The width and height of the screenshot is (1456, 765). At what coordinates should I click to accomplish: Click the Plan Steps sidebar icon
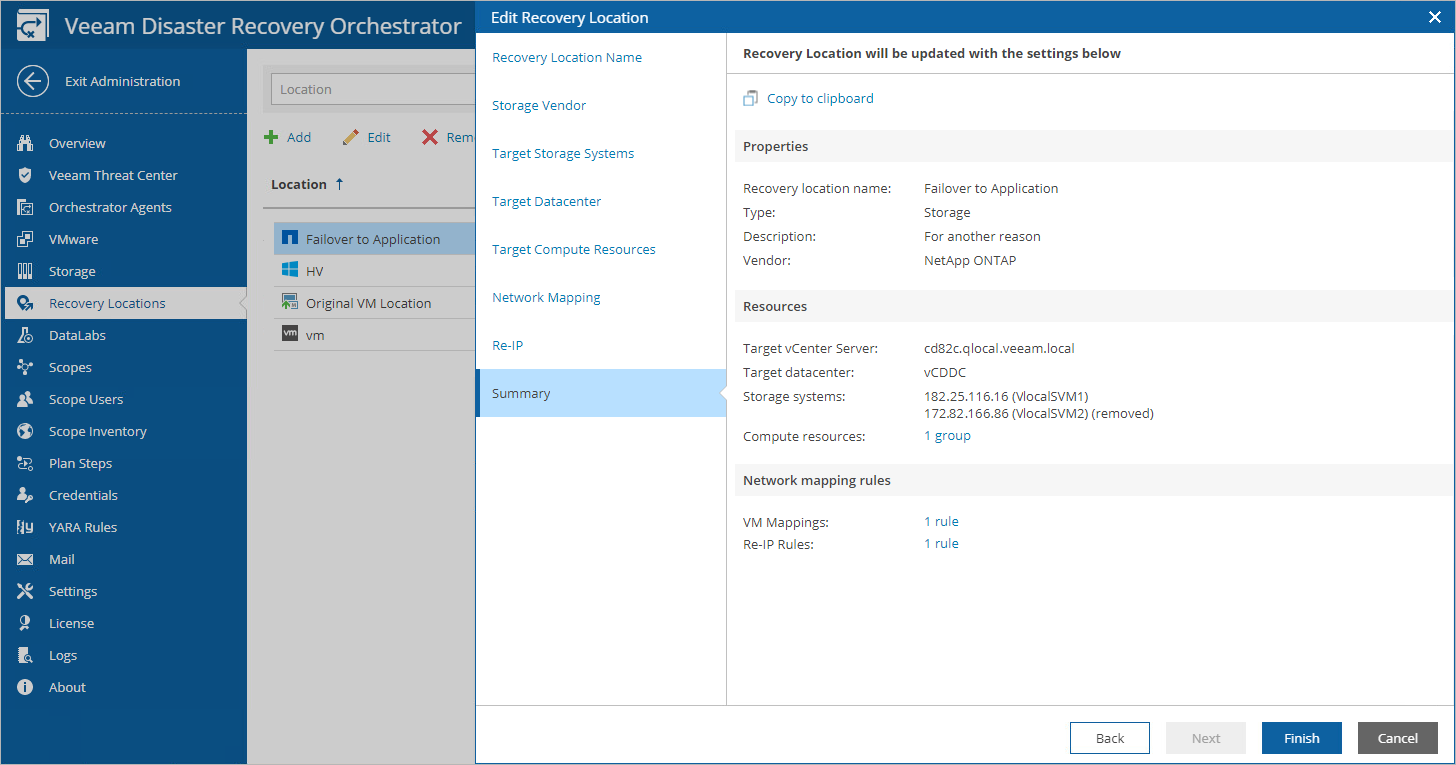(26, 464)
